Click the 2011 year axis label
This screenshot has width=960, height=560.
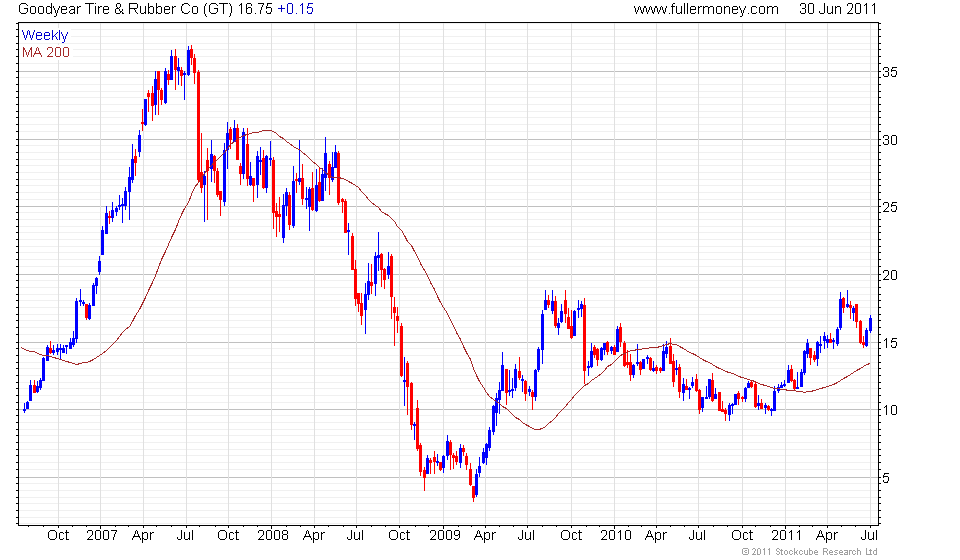point(787,536)
